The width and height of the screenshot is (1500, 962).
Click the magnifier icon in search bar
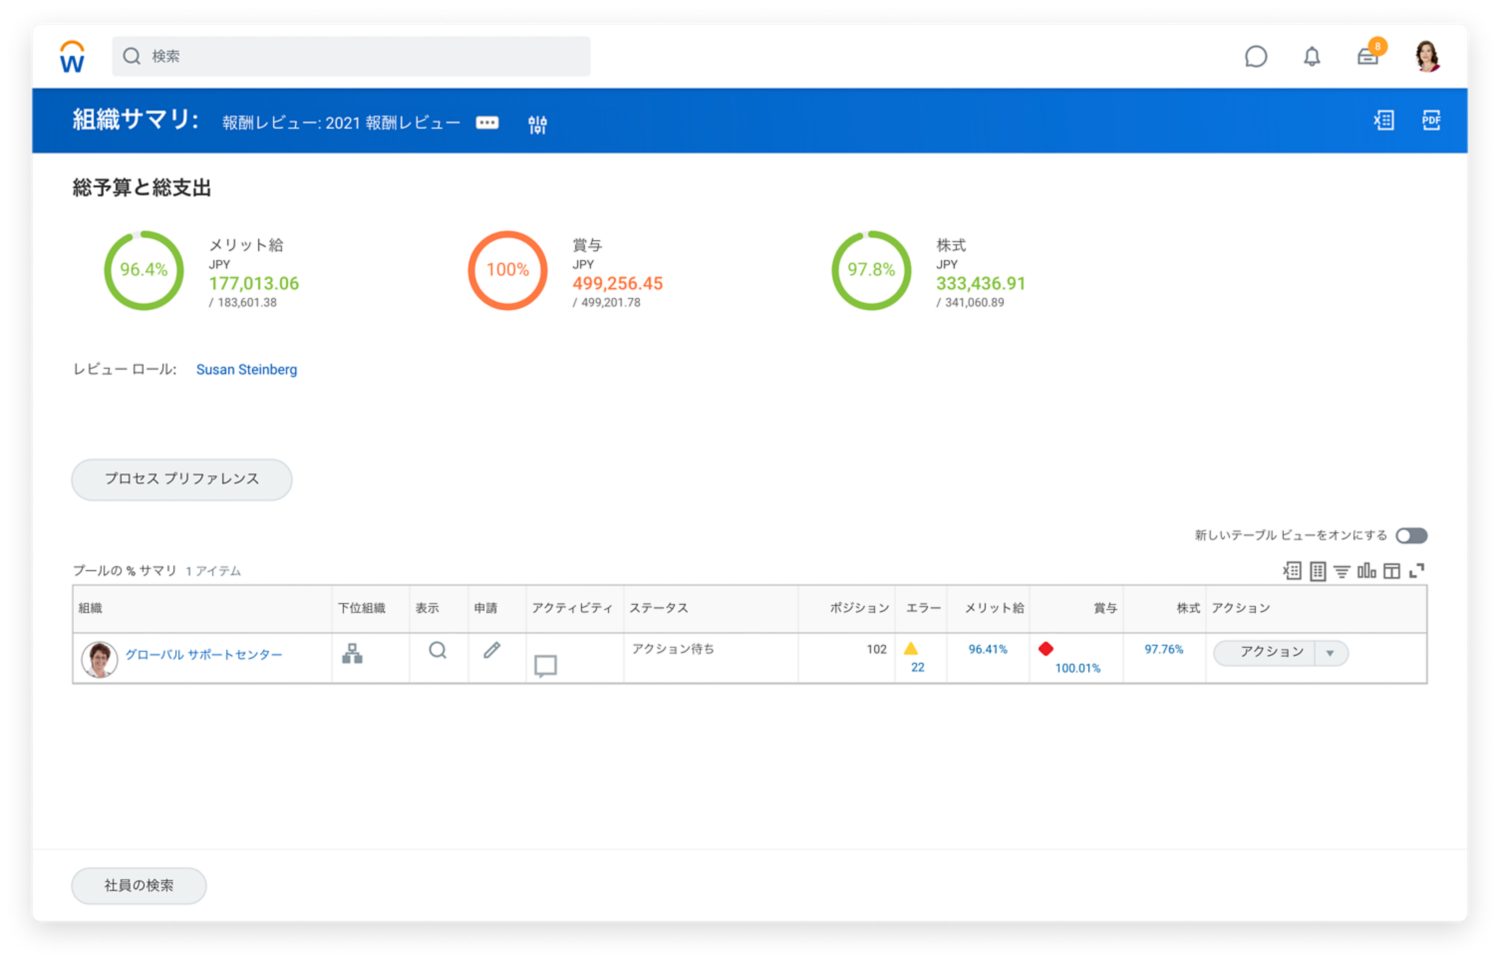coord(131,56)
